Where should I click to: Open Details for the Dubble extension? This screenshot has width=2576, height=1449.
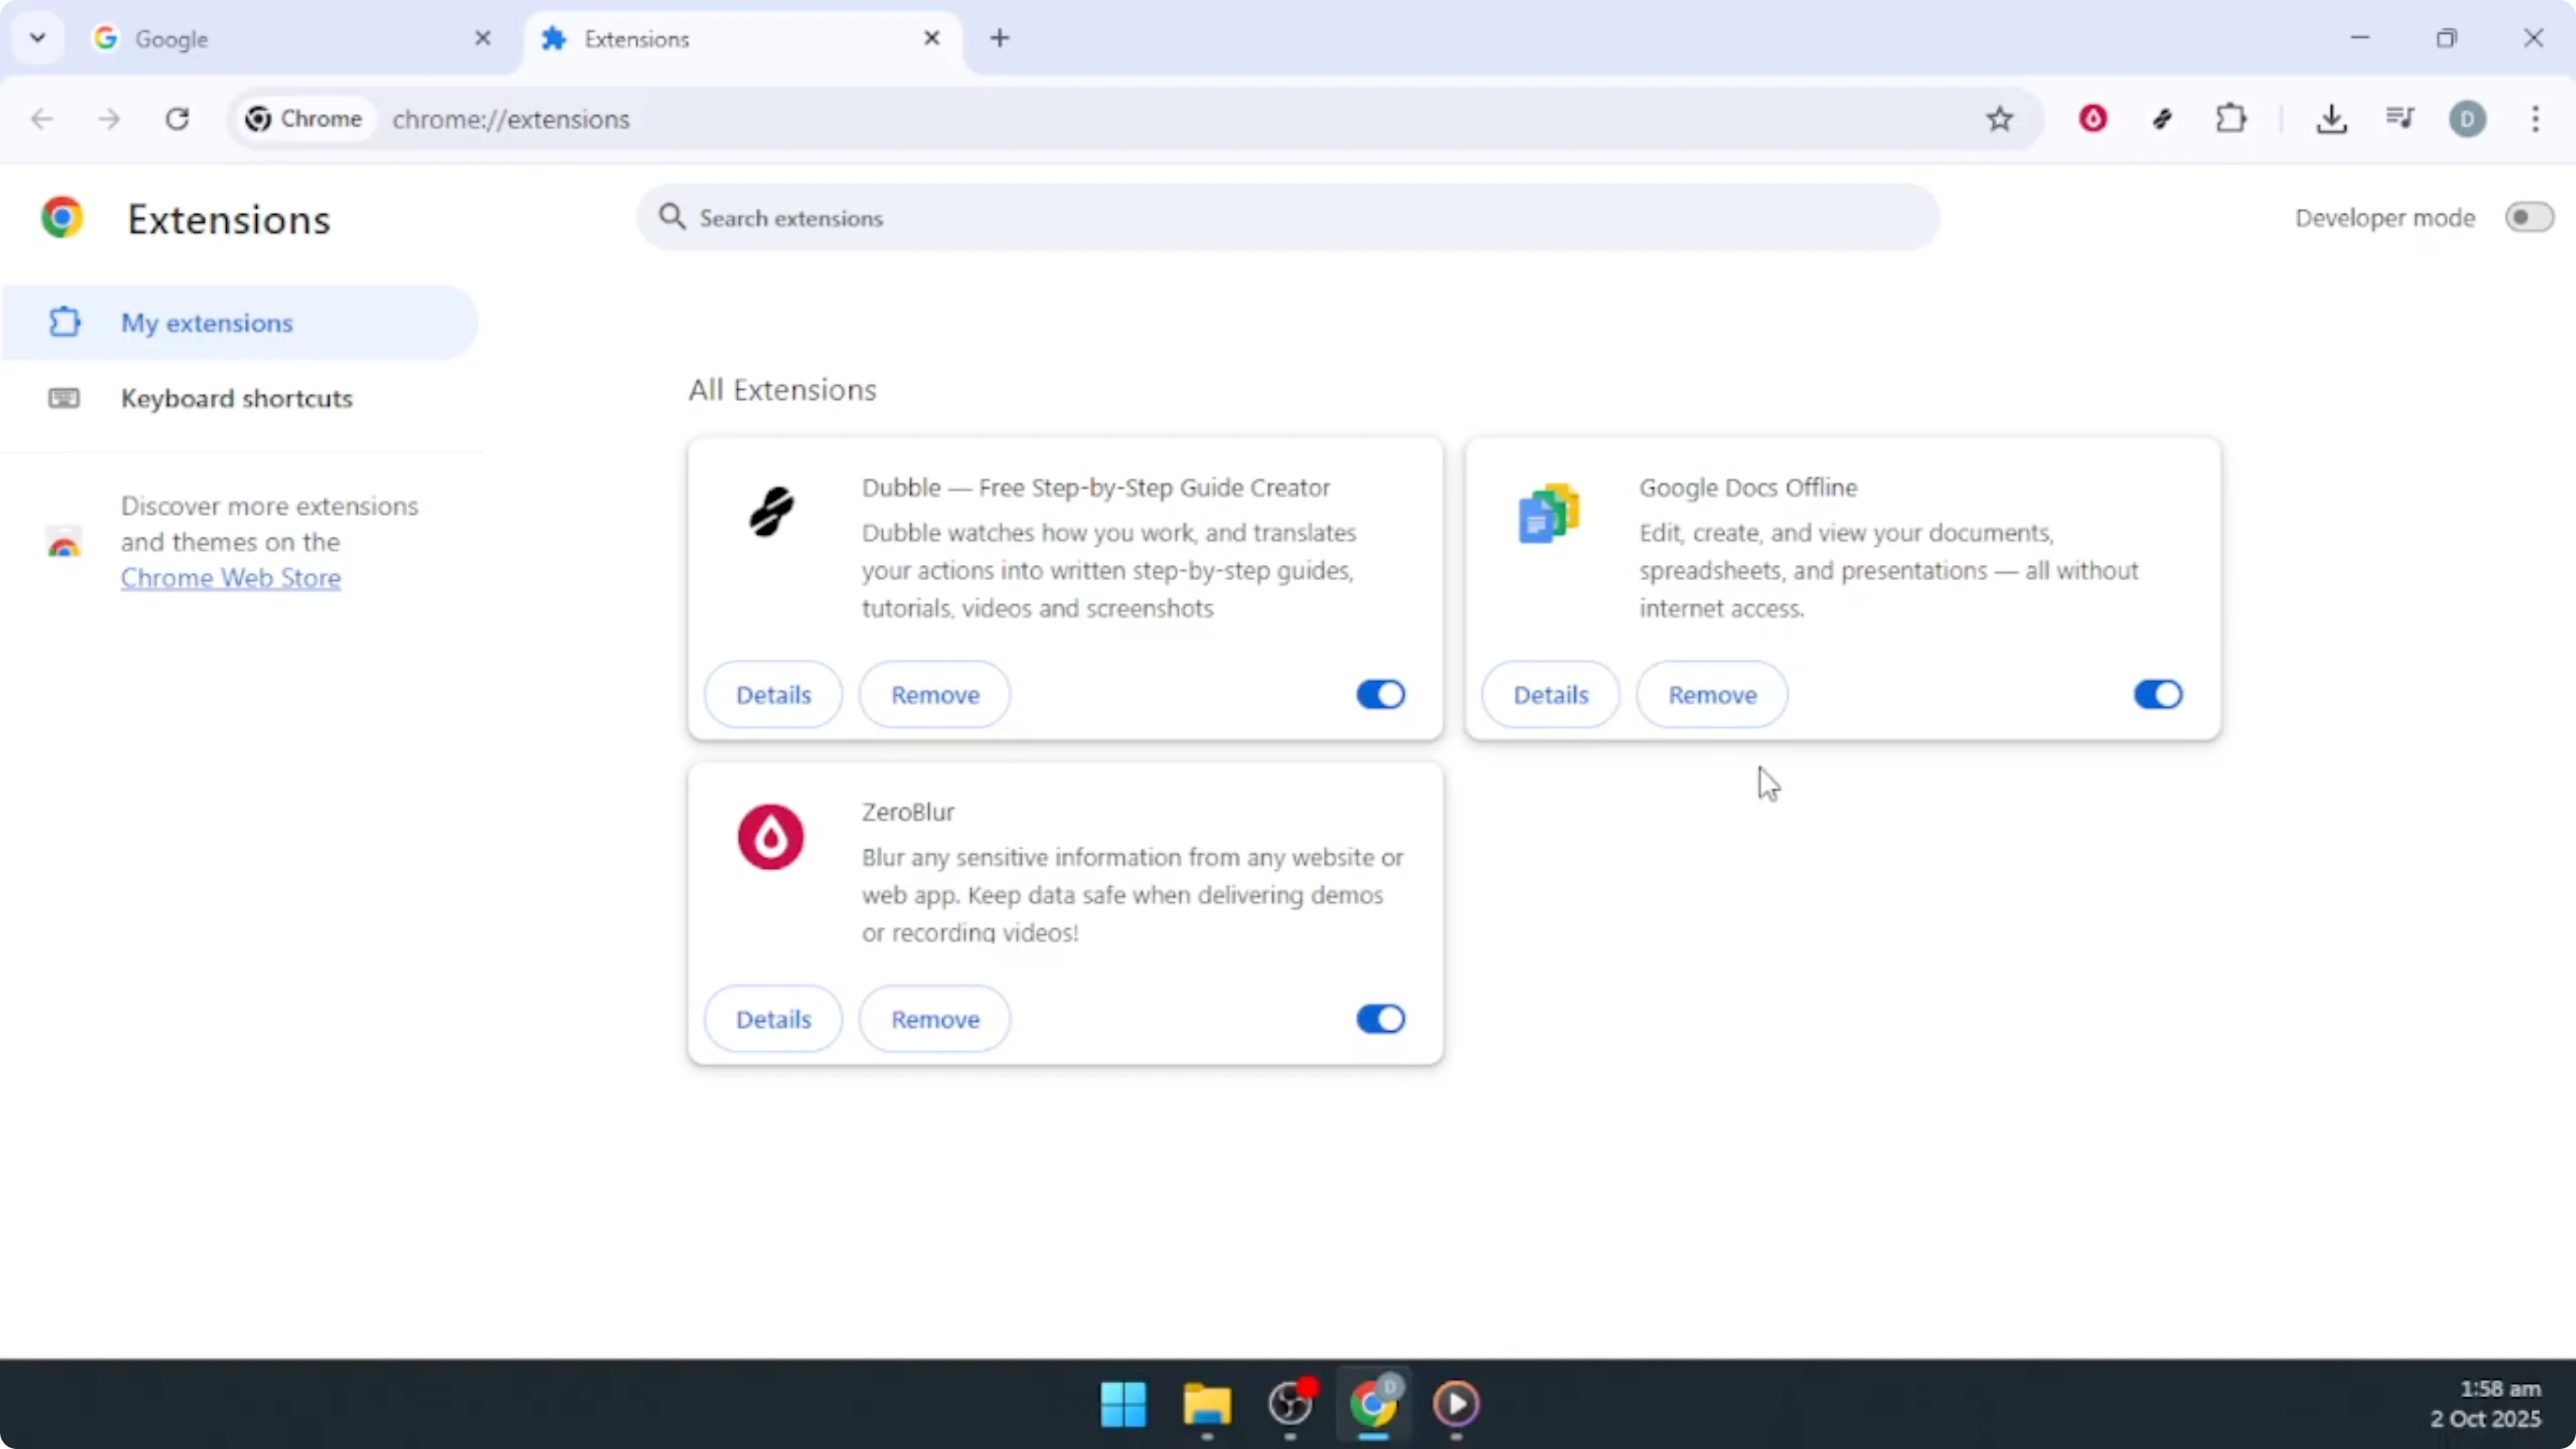coord(773,694)
